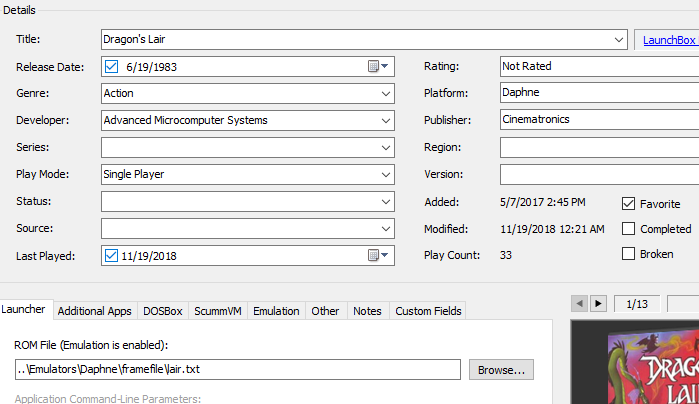Click the Publisher field showing Cinematronics
699x404 pixels.
click(x=599, y=120)
